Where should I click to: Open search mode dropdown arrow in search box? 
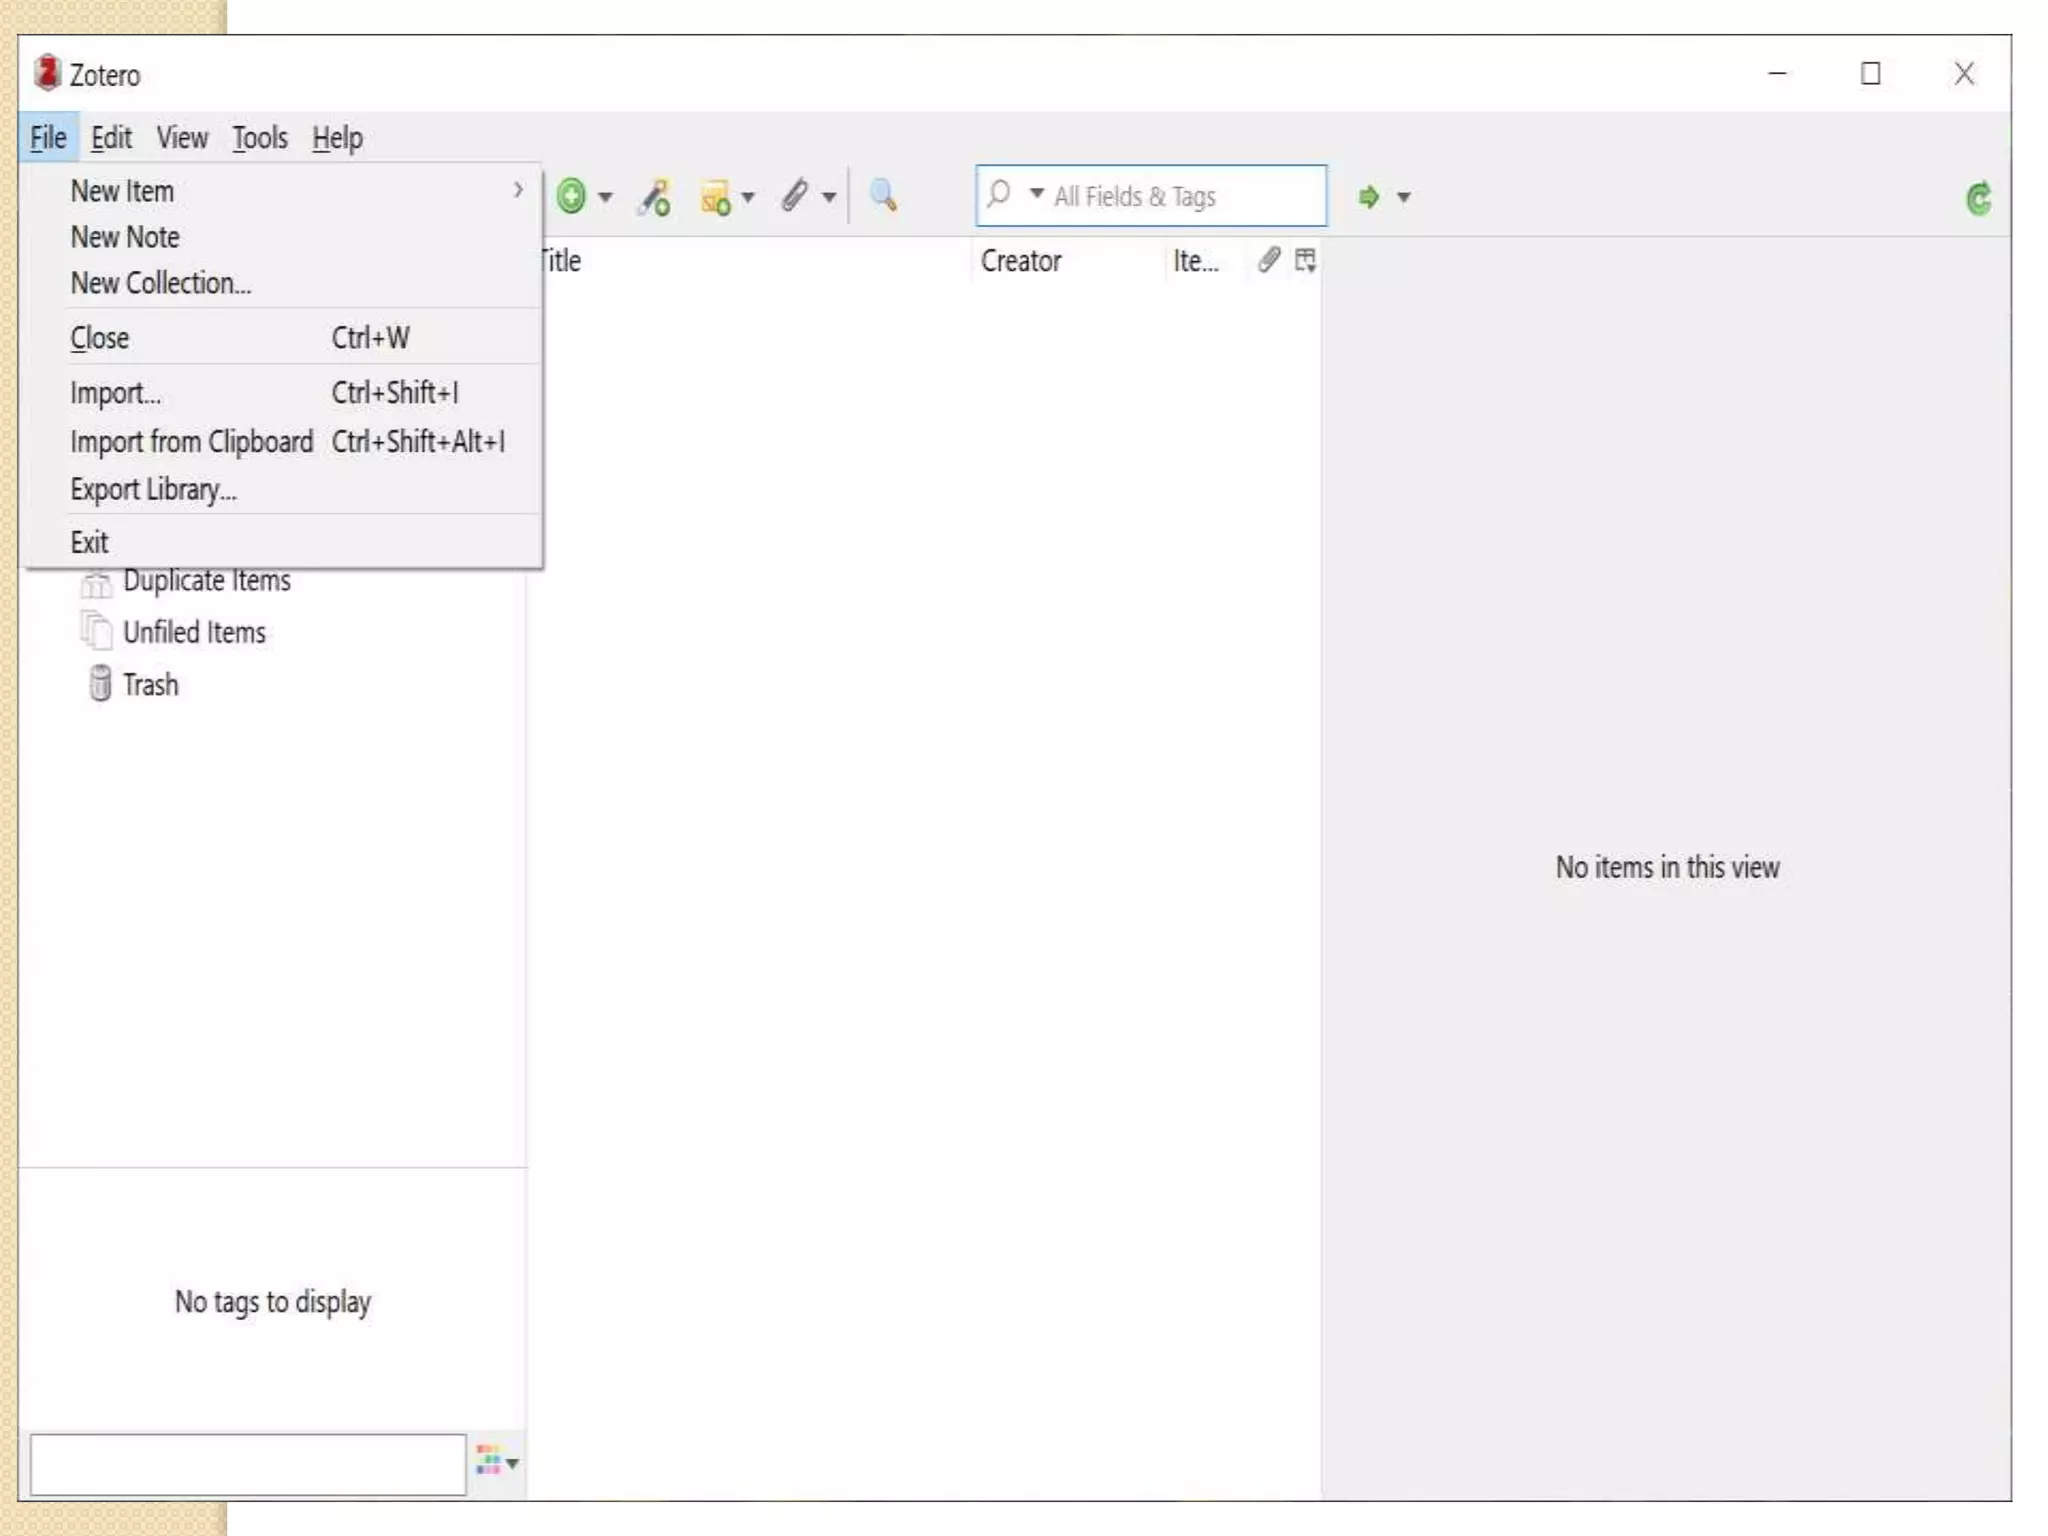pos(1036,194)
